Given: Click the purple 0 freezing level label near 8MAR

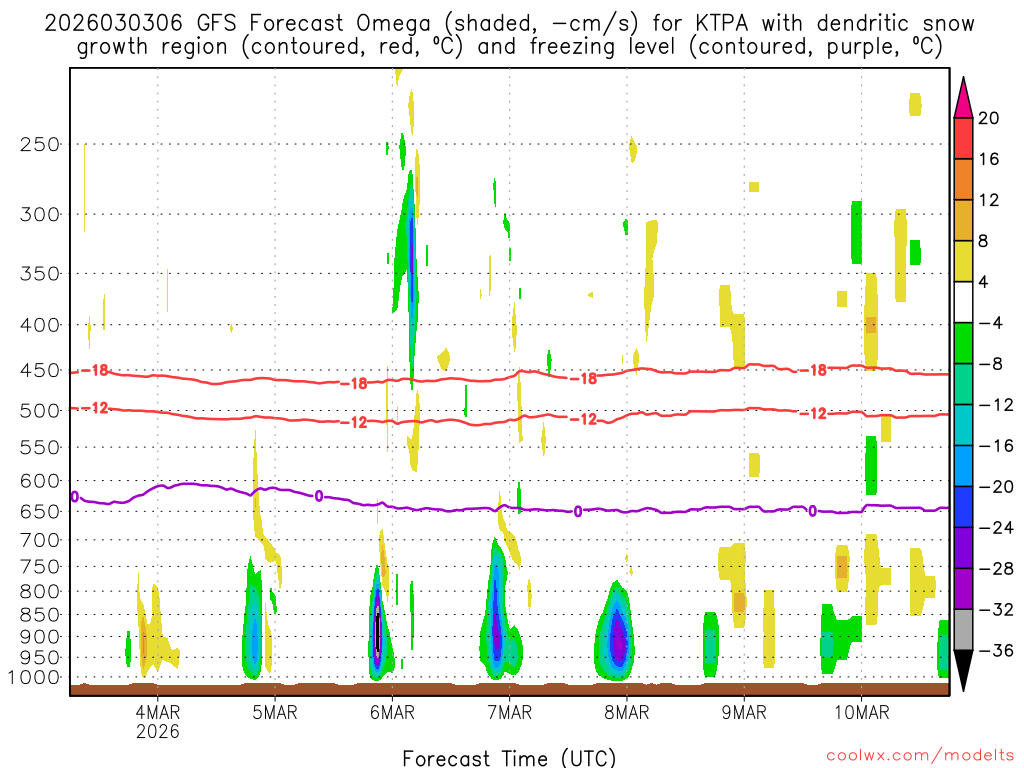Looking at the screenshot, I should pyautogui.click(x=578, y=512).
